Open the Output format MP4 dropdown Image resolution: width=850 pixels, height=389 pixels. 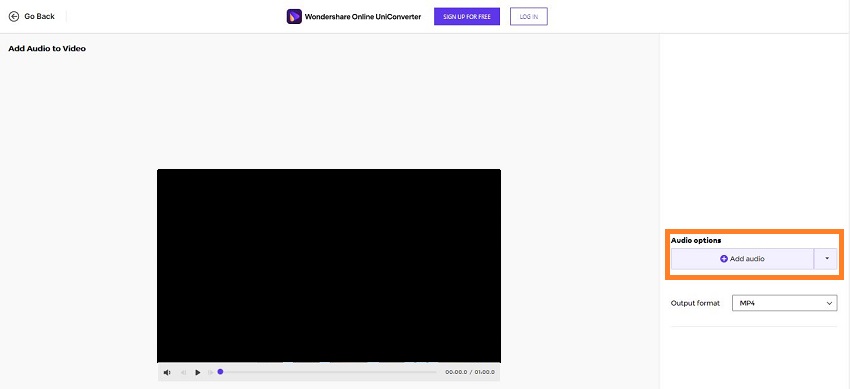(784, 303)
